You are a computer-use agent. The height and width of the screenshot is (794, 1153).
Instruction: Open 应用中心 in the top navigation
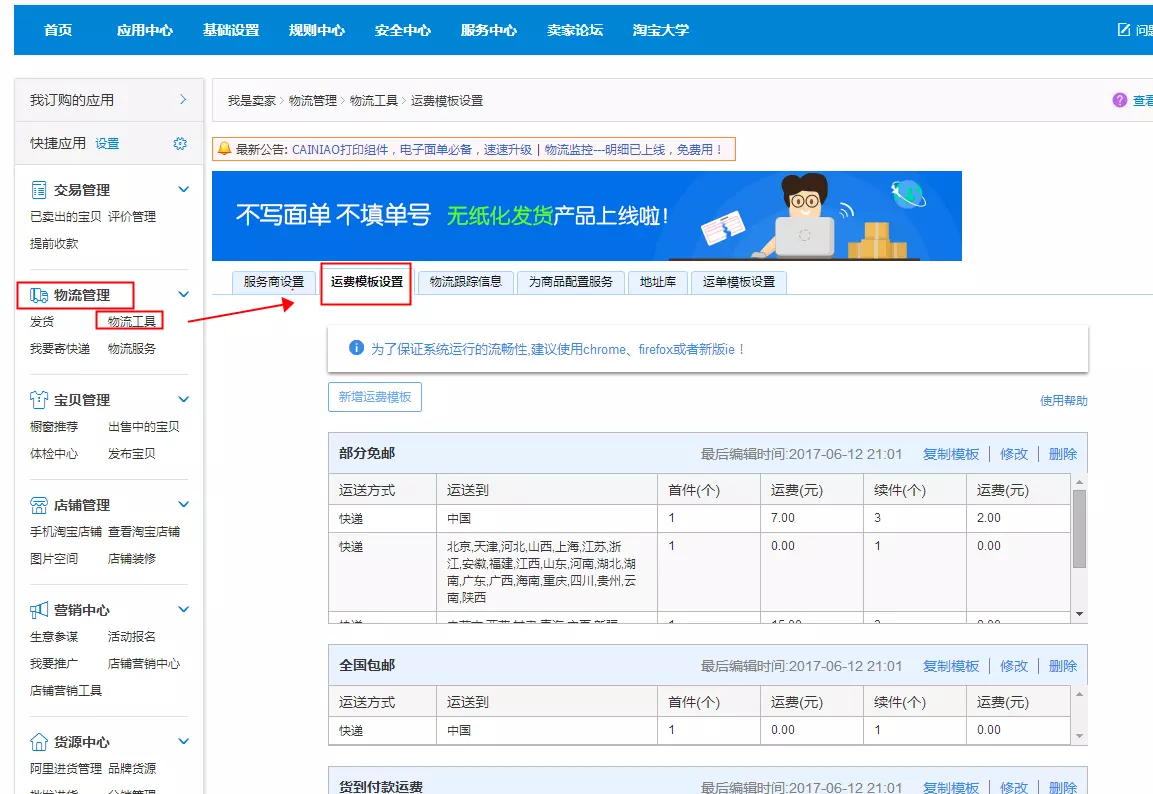point(145,30)
